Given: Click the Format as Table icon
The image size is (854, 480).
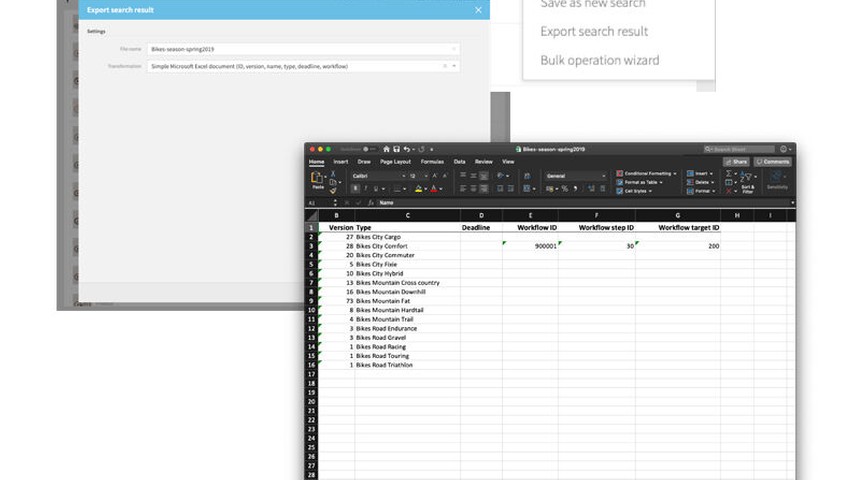Looking at the screenshot, I should tap(620, 182).
